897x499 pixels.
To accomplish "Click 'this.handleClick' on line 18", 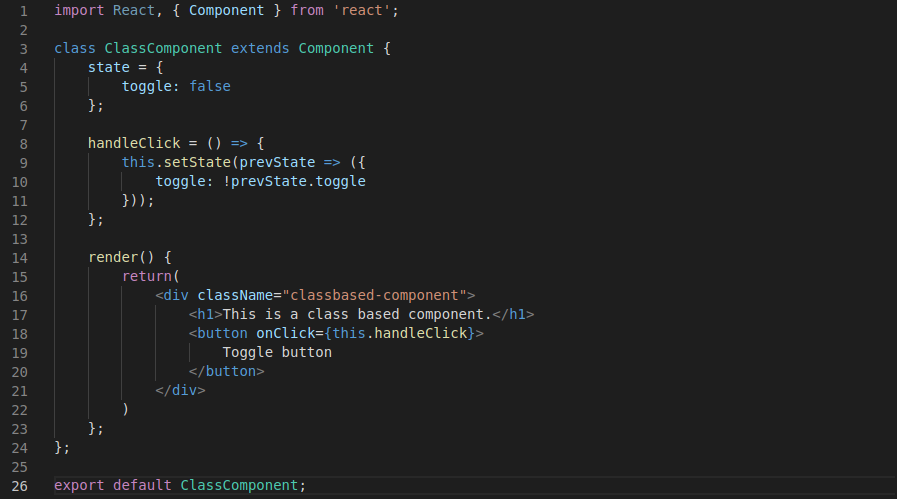I will [399, 332].
